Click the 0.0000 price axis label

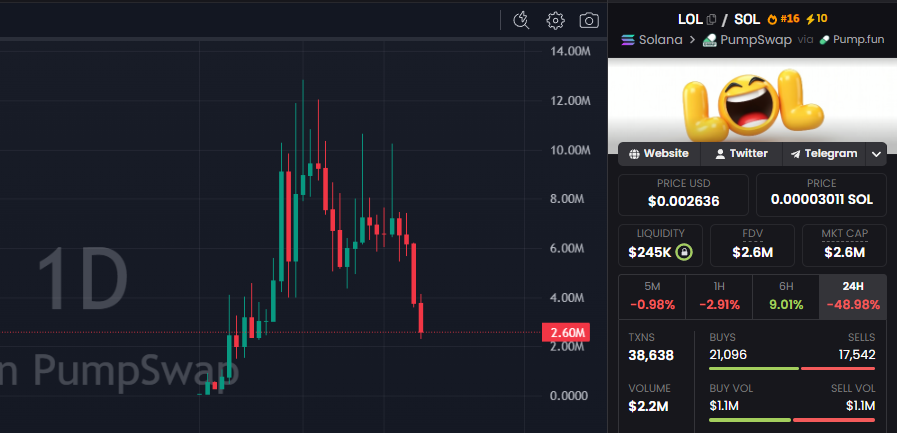click(569, 396)
